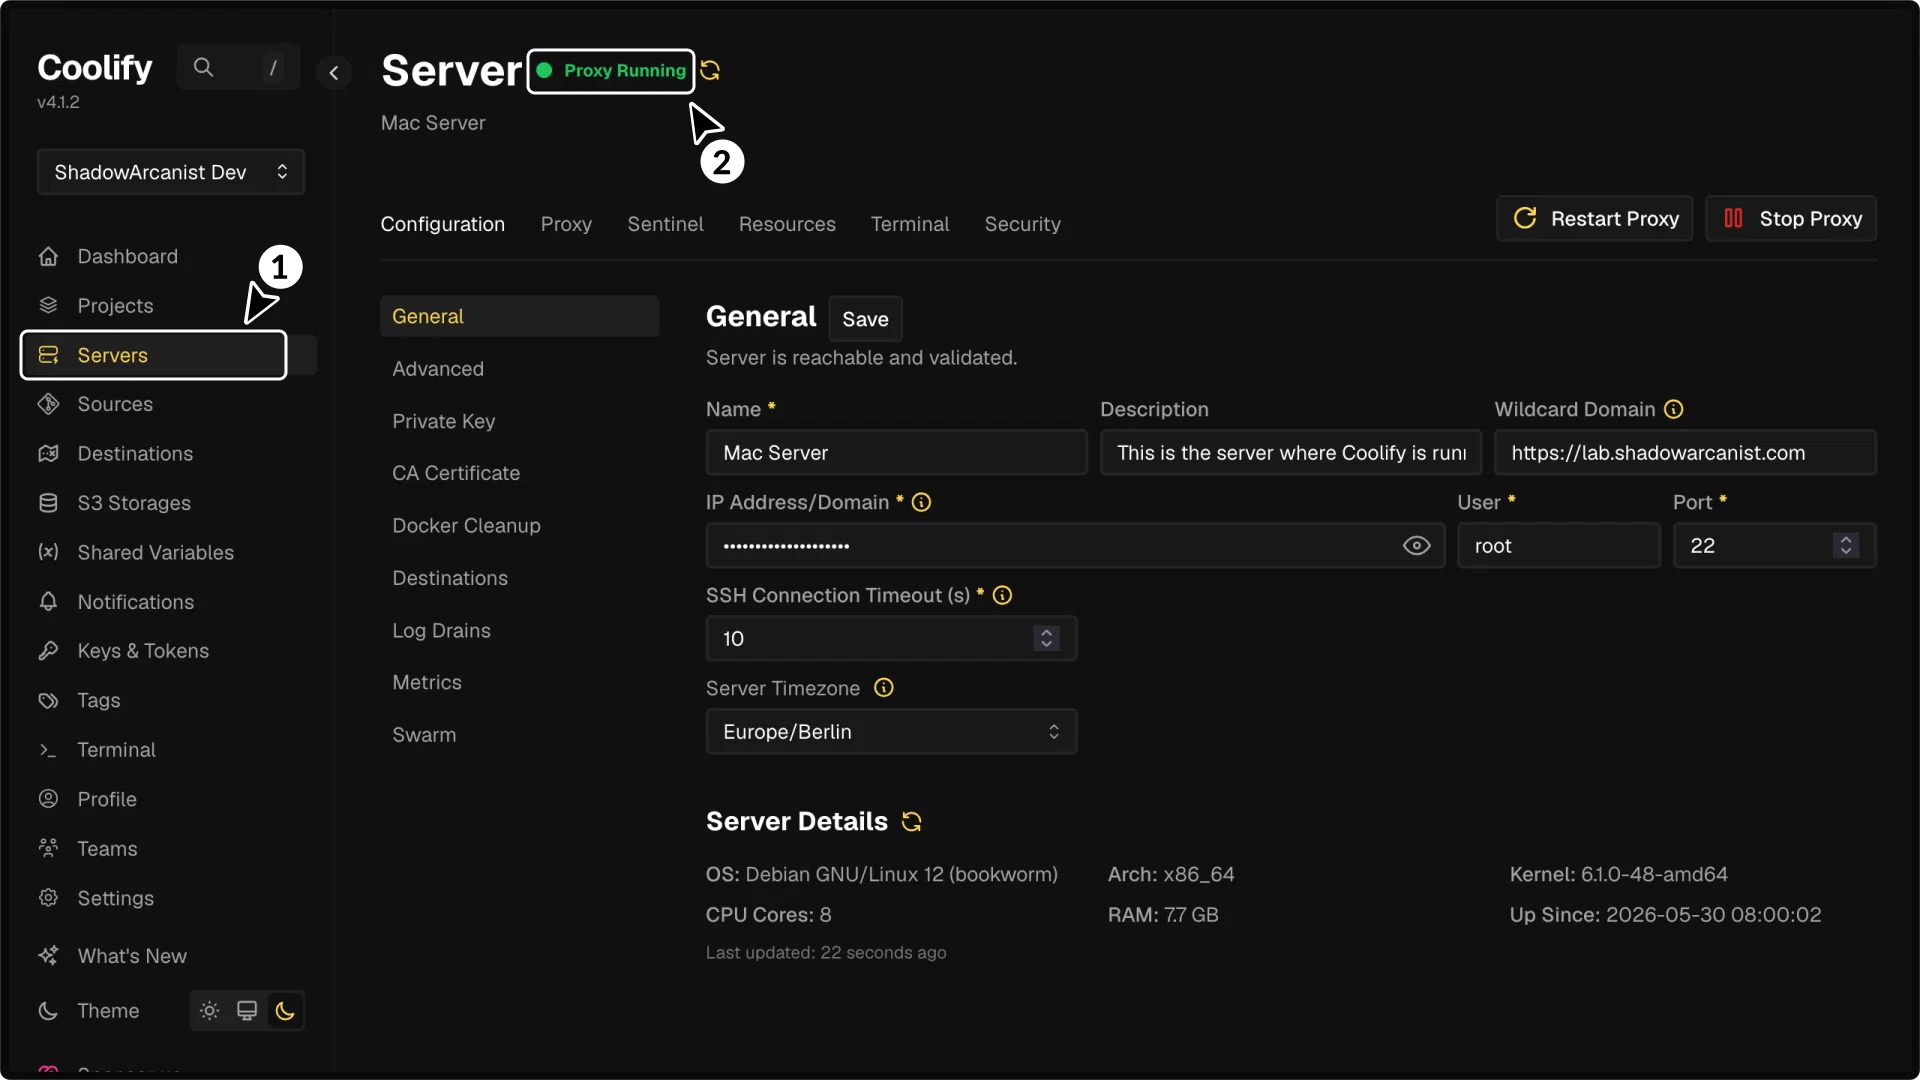The height and width of the screenshot is (1080, 1920).
Task: Click the SSH Connection Timeout info icon
Action: click(1002, 595)
